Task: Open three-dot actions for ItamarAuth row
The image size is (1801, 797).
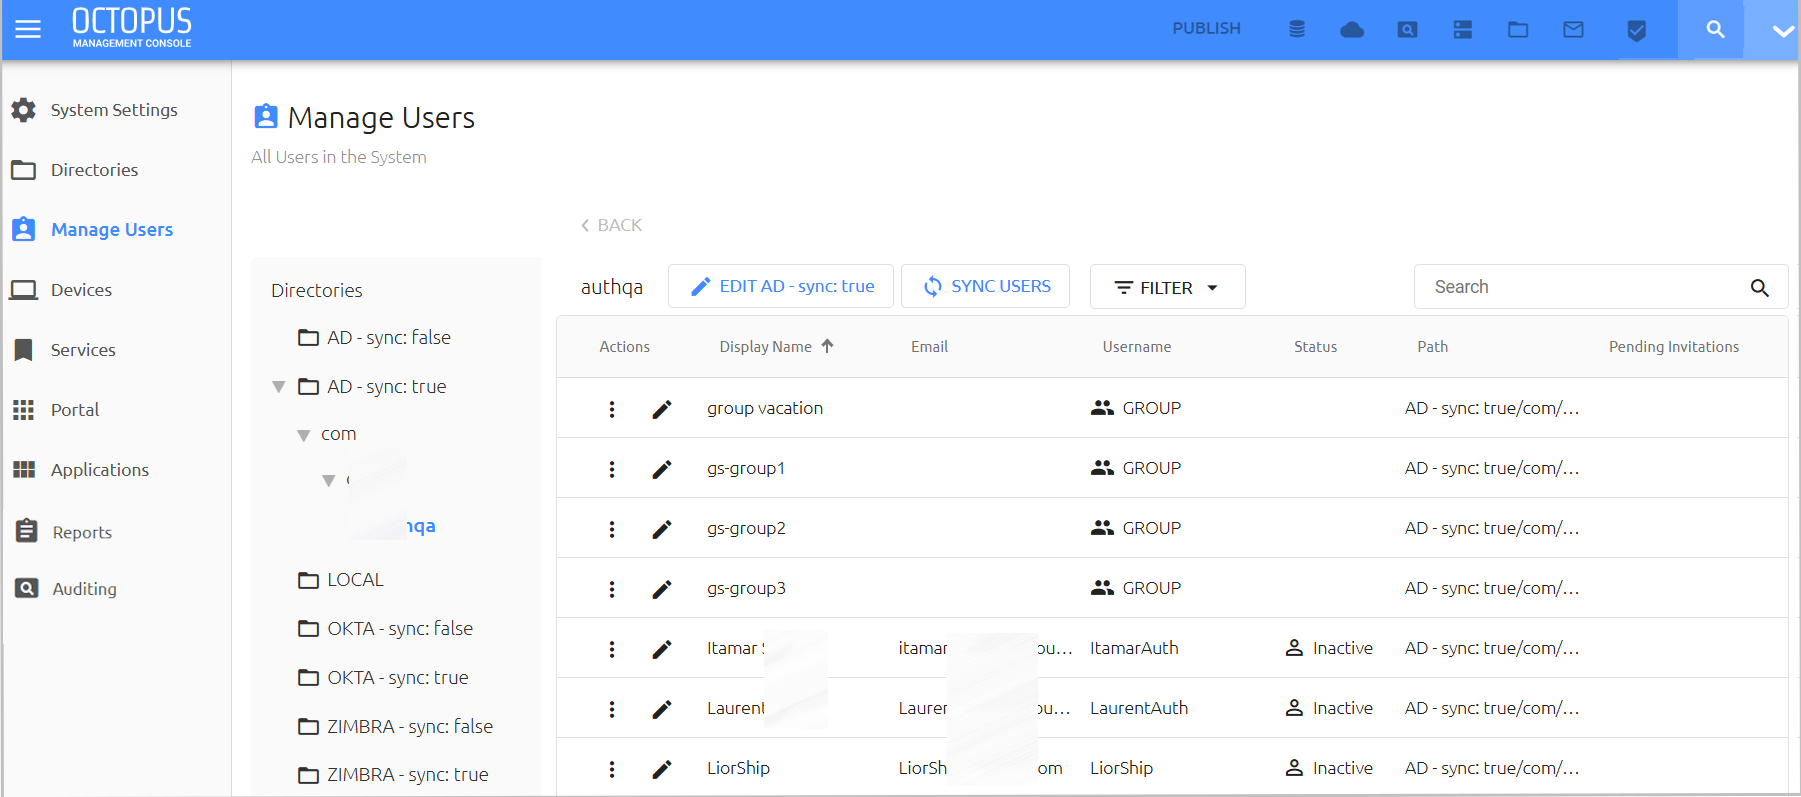Action: pyautogui.click(x=612, y=649)
